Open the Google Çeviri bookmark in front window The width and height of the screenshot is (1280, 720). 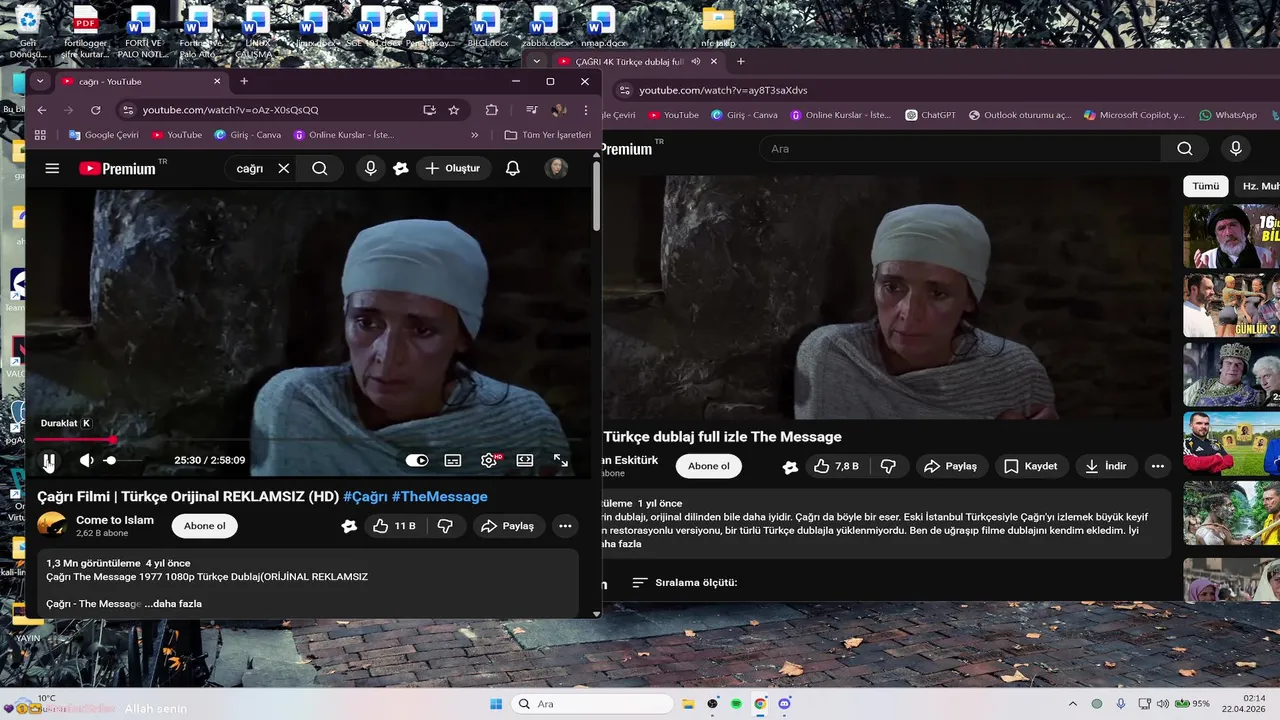(103, 135)
